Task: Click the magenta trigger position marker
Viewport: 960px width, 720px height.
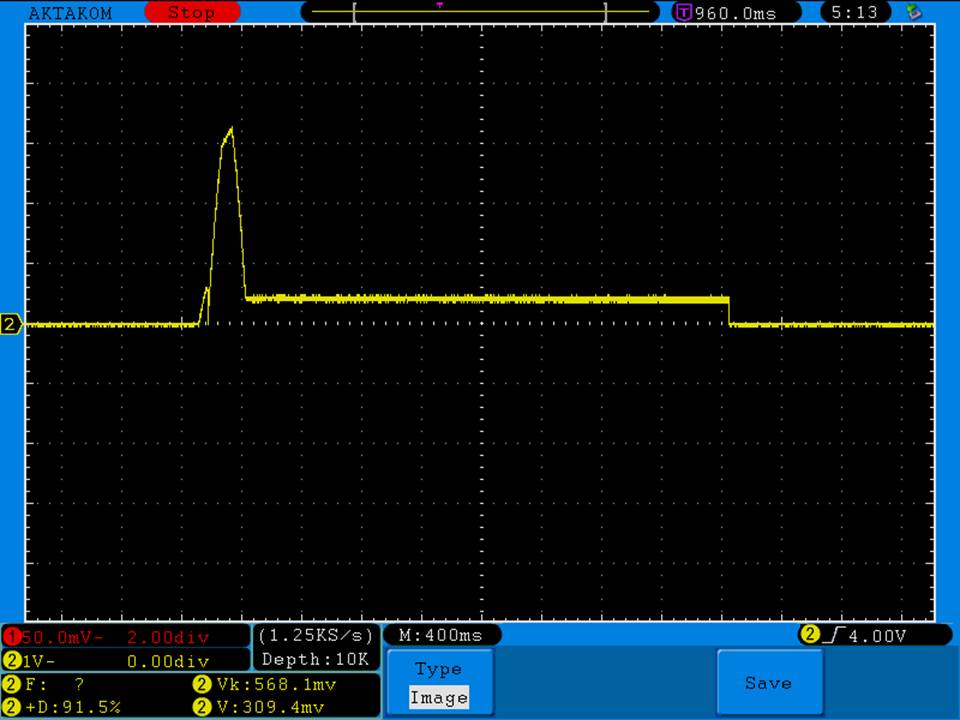Action: (440, 5)
